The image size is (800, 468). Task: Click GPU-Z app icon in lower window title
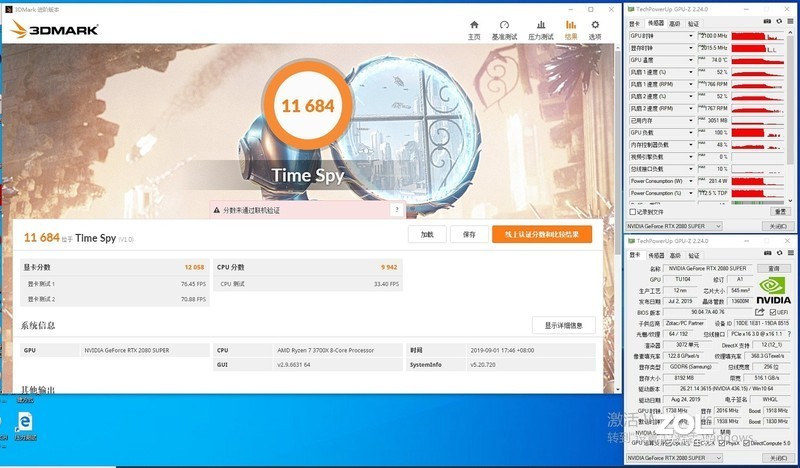tap(631, 240)
